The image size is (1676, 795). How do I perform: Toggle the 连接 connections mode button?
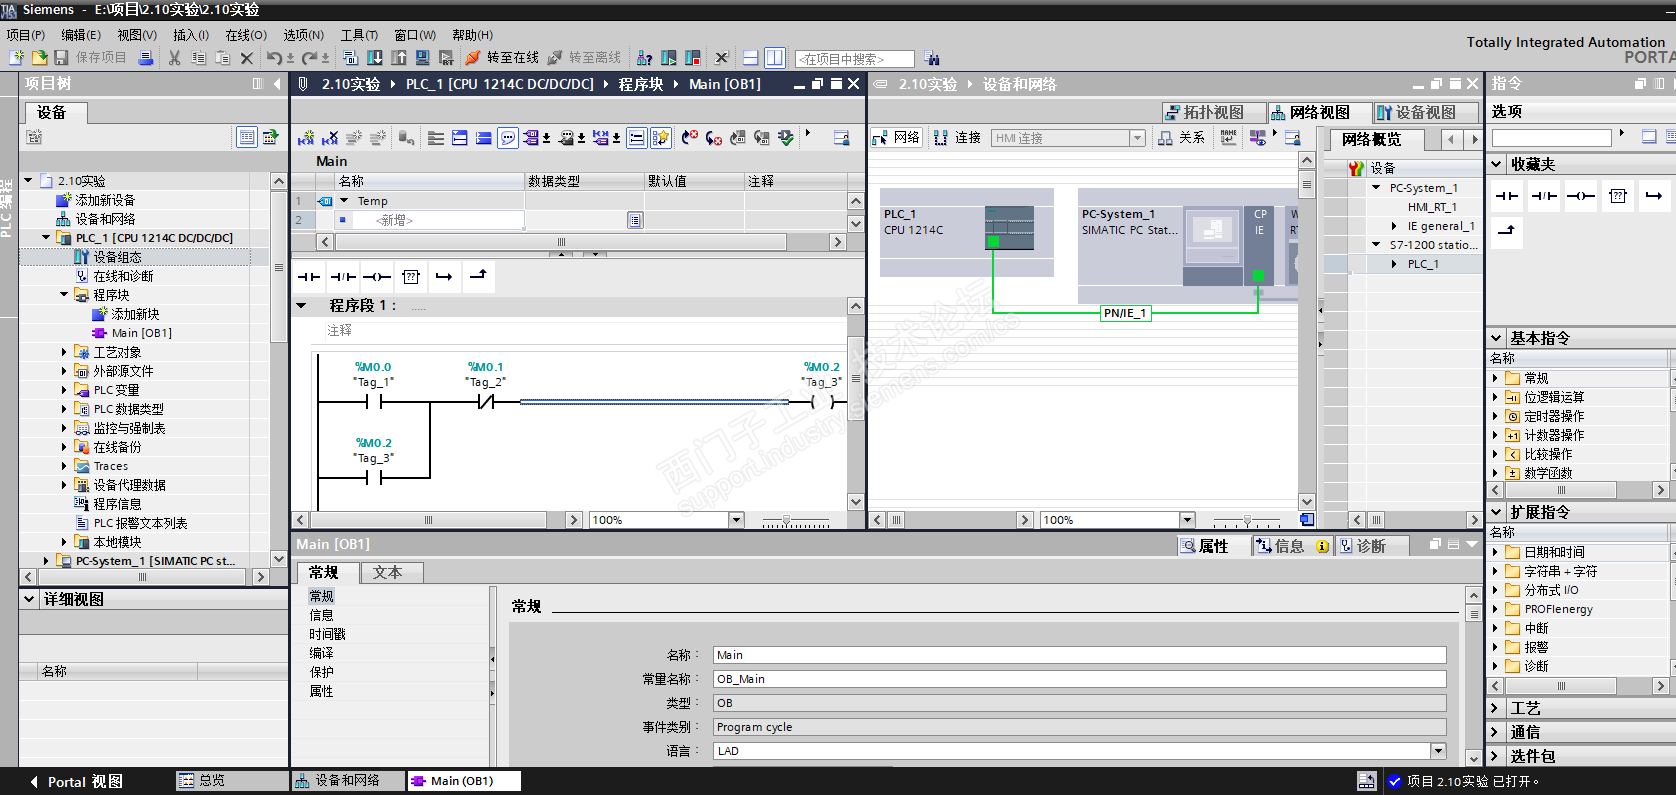957,138
